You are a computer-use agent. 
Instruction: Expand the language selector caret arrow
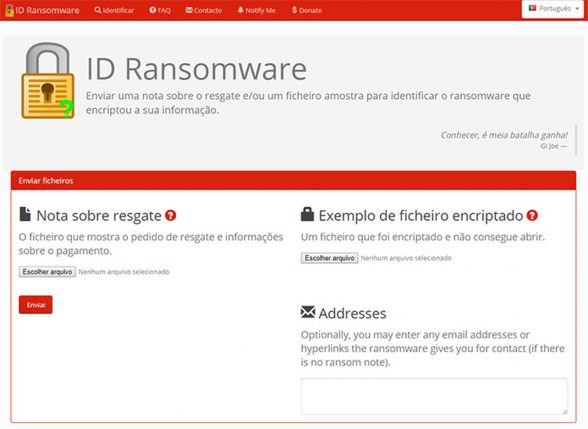point(577,9)
